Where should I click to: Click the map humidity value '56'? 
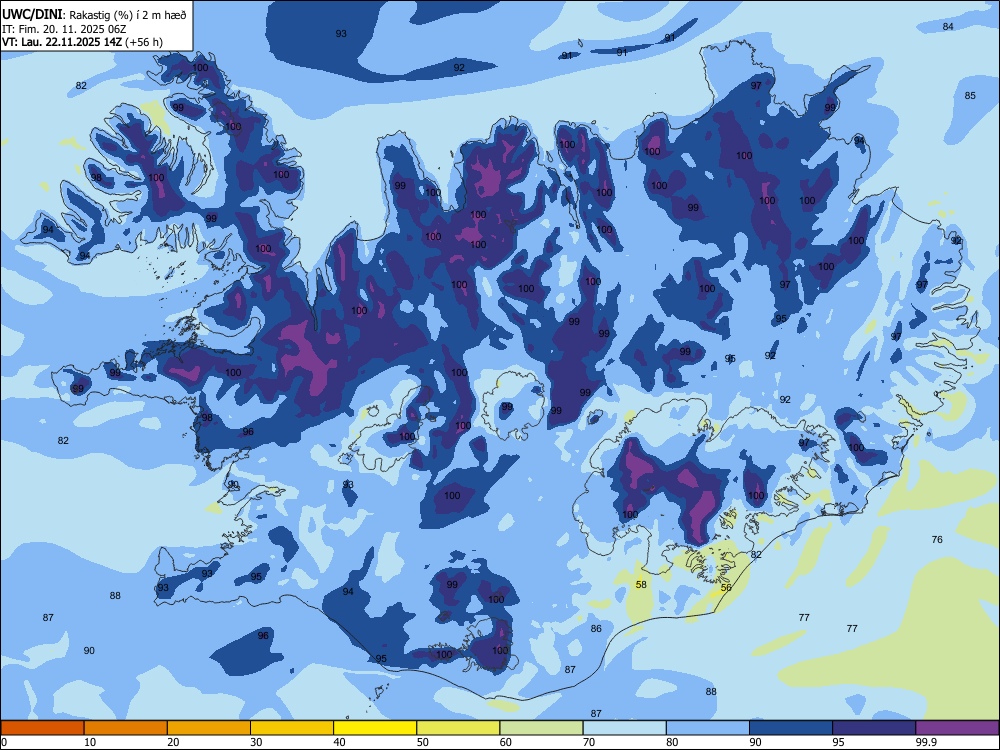click(726, 587)
